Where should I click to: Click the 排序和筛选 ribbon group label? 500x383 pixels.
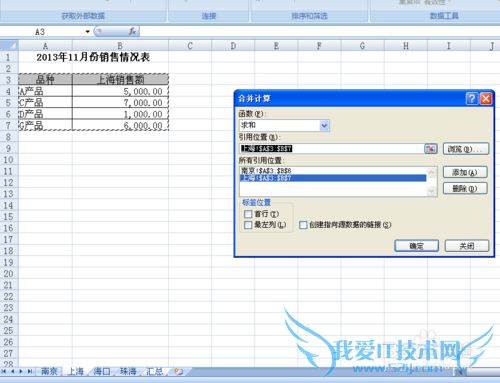point(309,16)
